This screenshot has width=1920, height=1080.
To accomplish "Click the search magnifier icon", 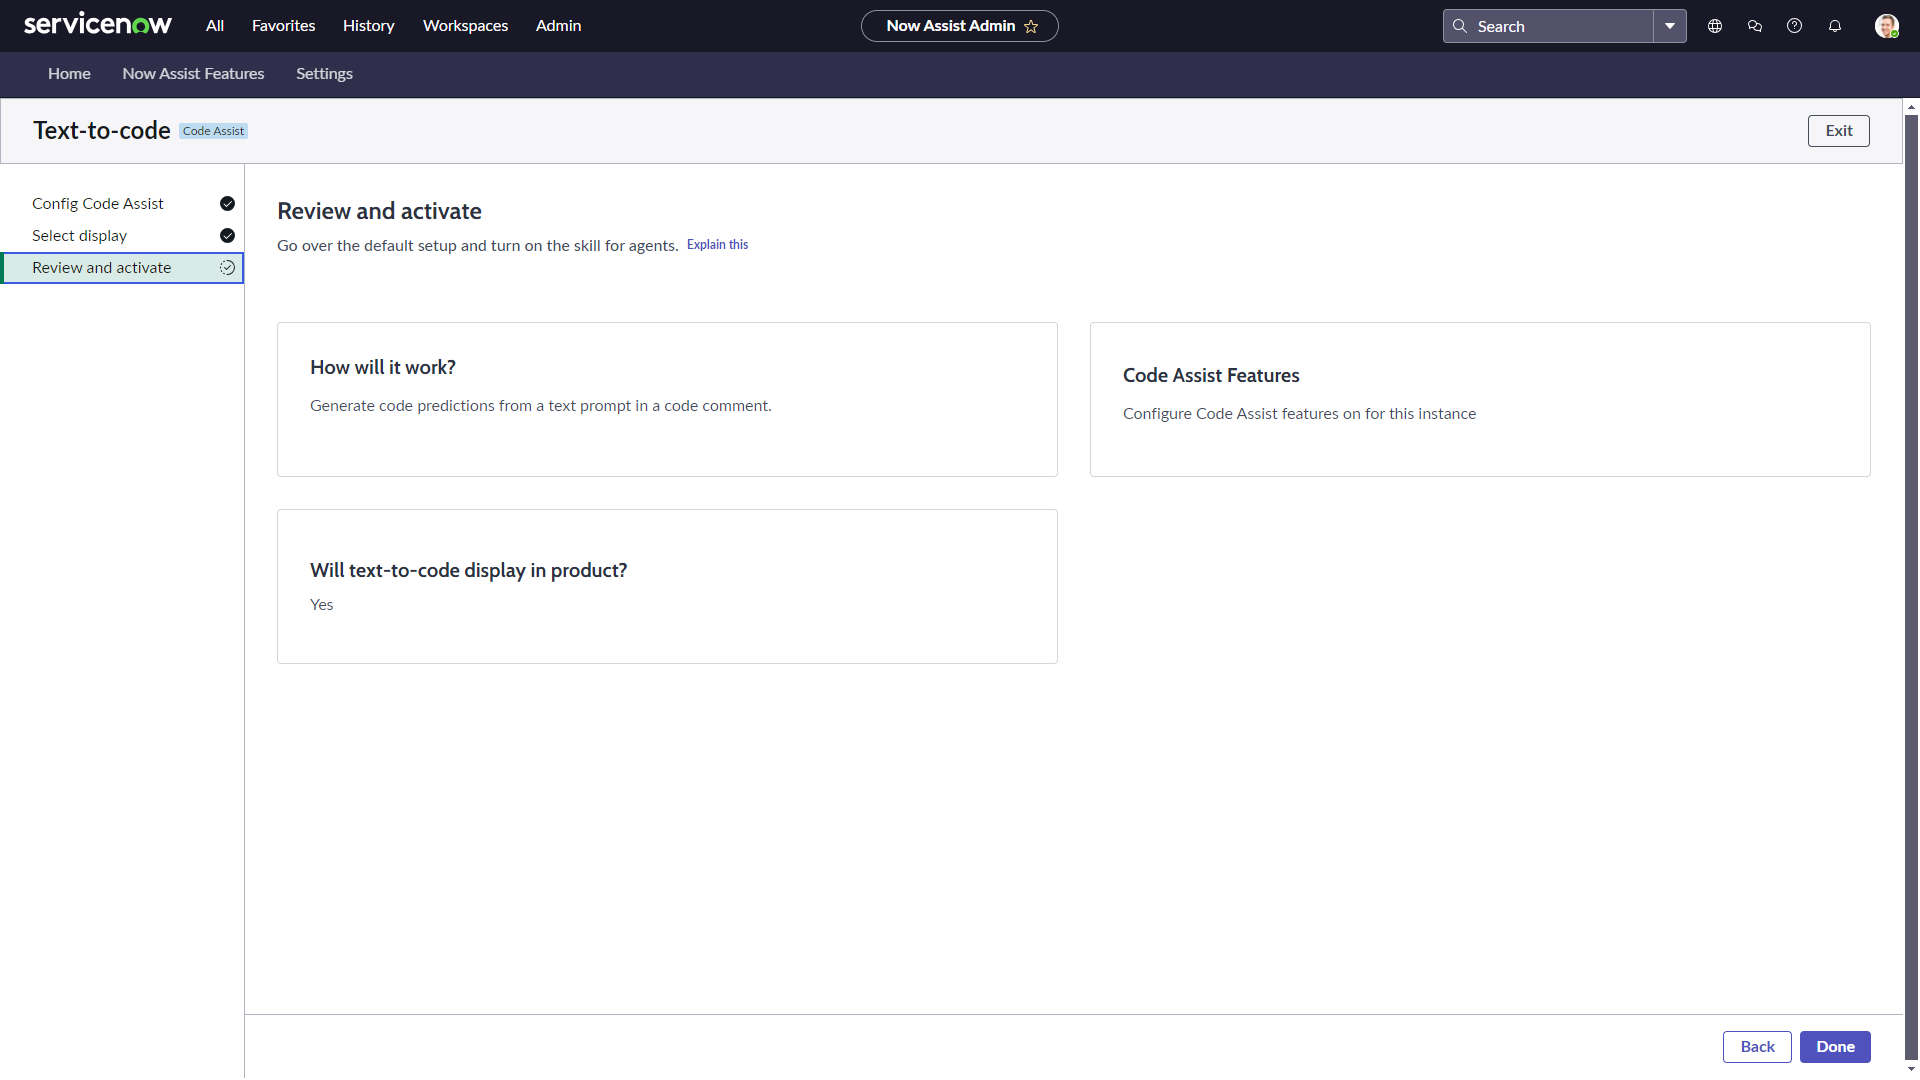I will [x=1460, y=26].
